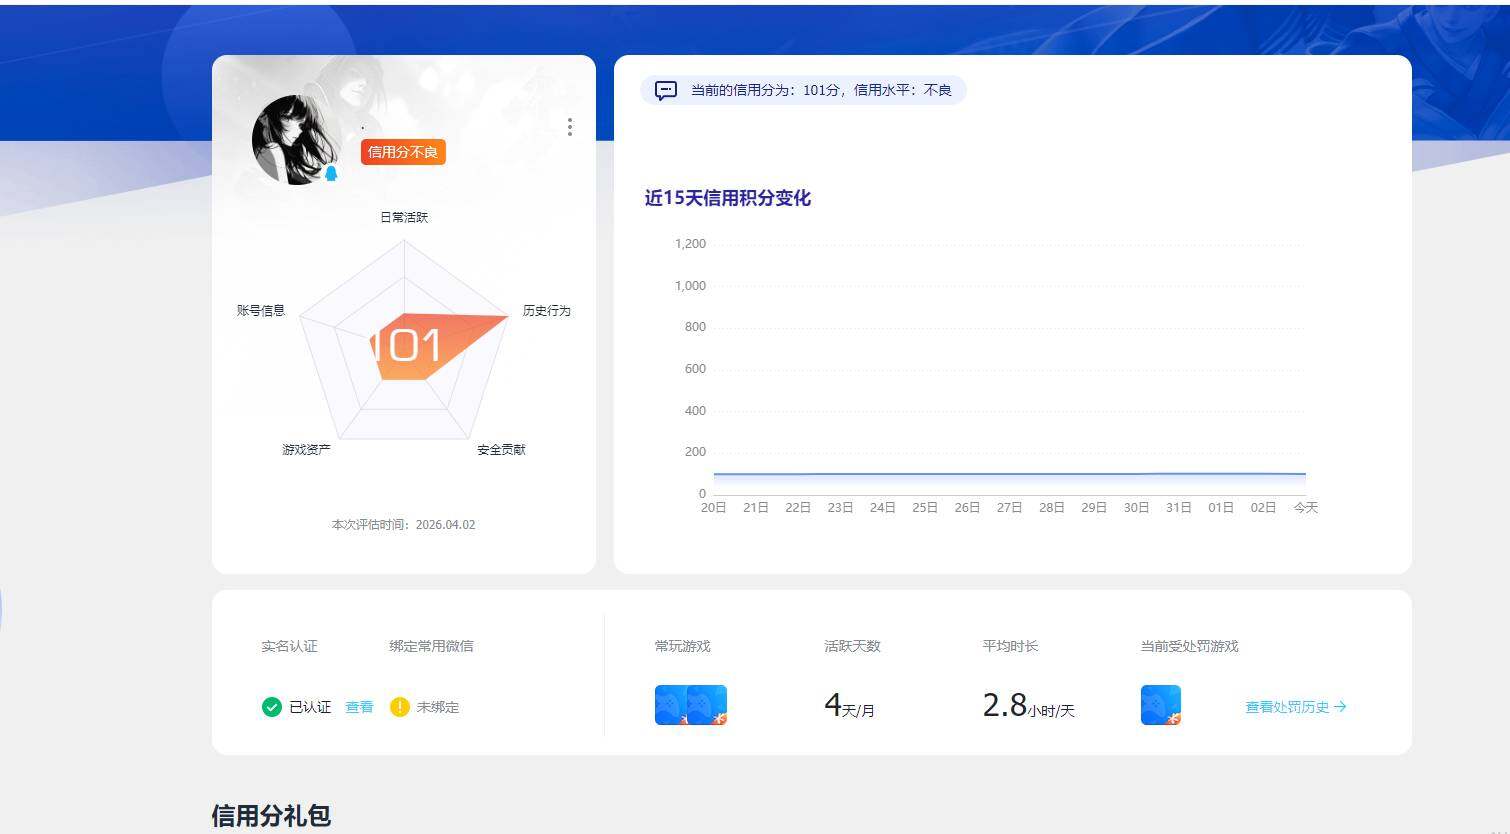Click the 游戏资产 radar label
Viewport: 1510px width, 834px height.
(x=306, y=450)
